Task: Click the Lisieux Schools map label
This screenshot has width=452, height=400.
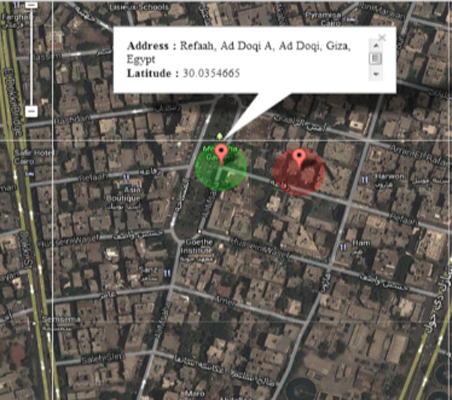Action: (x=139, y=7)
